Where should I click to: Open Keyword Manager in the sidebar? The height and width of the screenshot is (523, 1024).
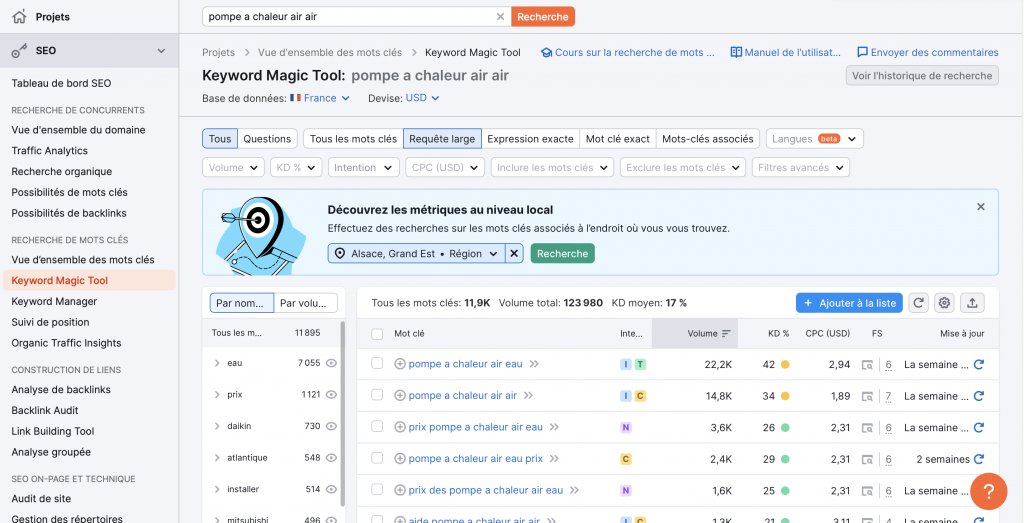[54, 301]
